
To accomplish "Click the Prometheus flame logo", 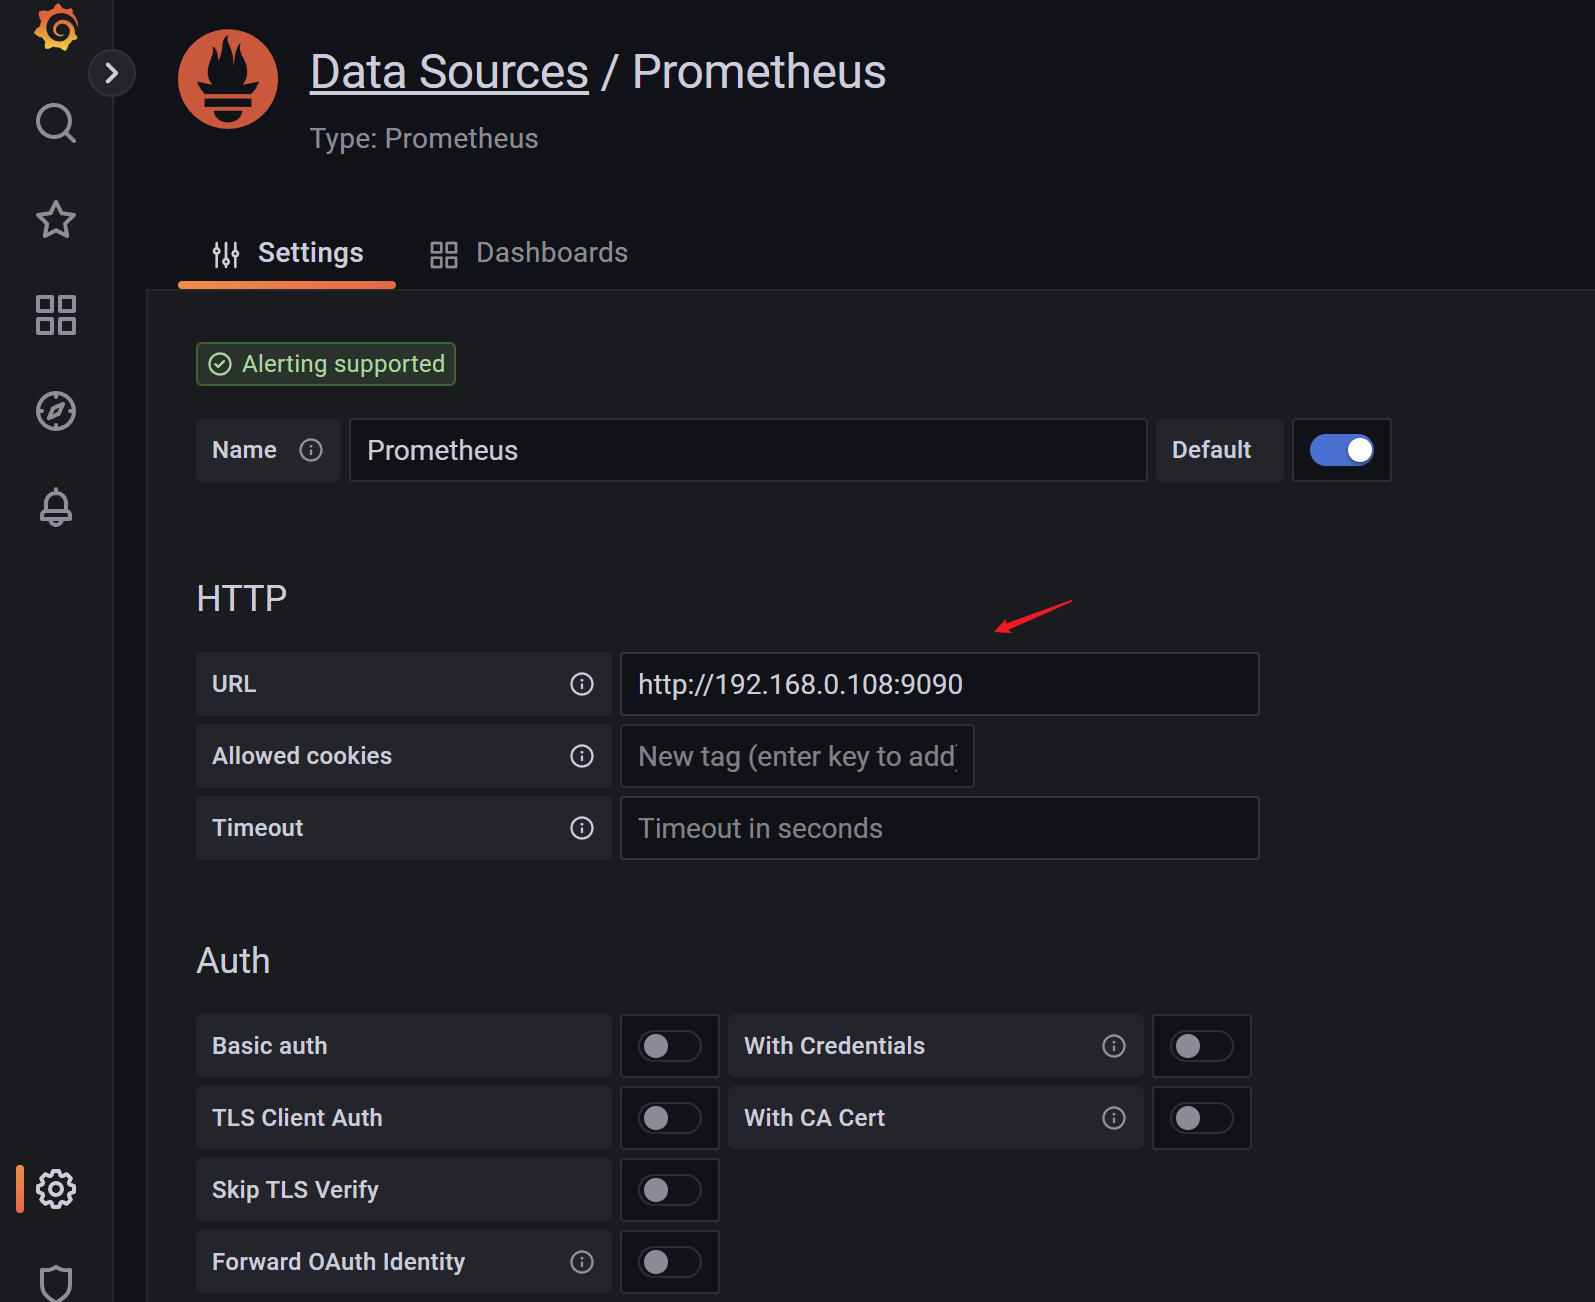I will (x=228, y=79).
